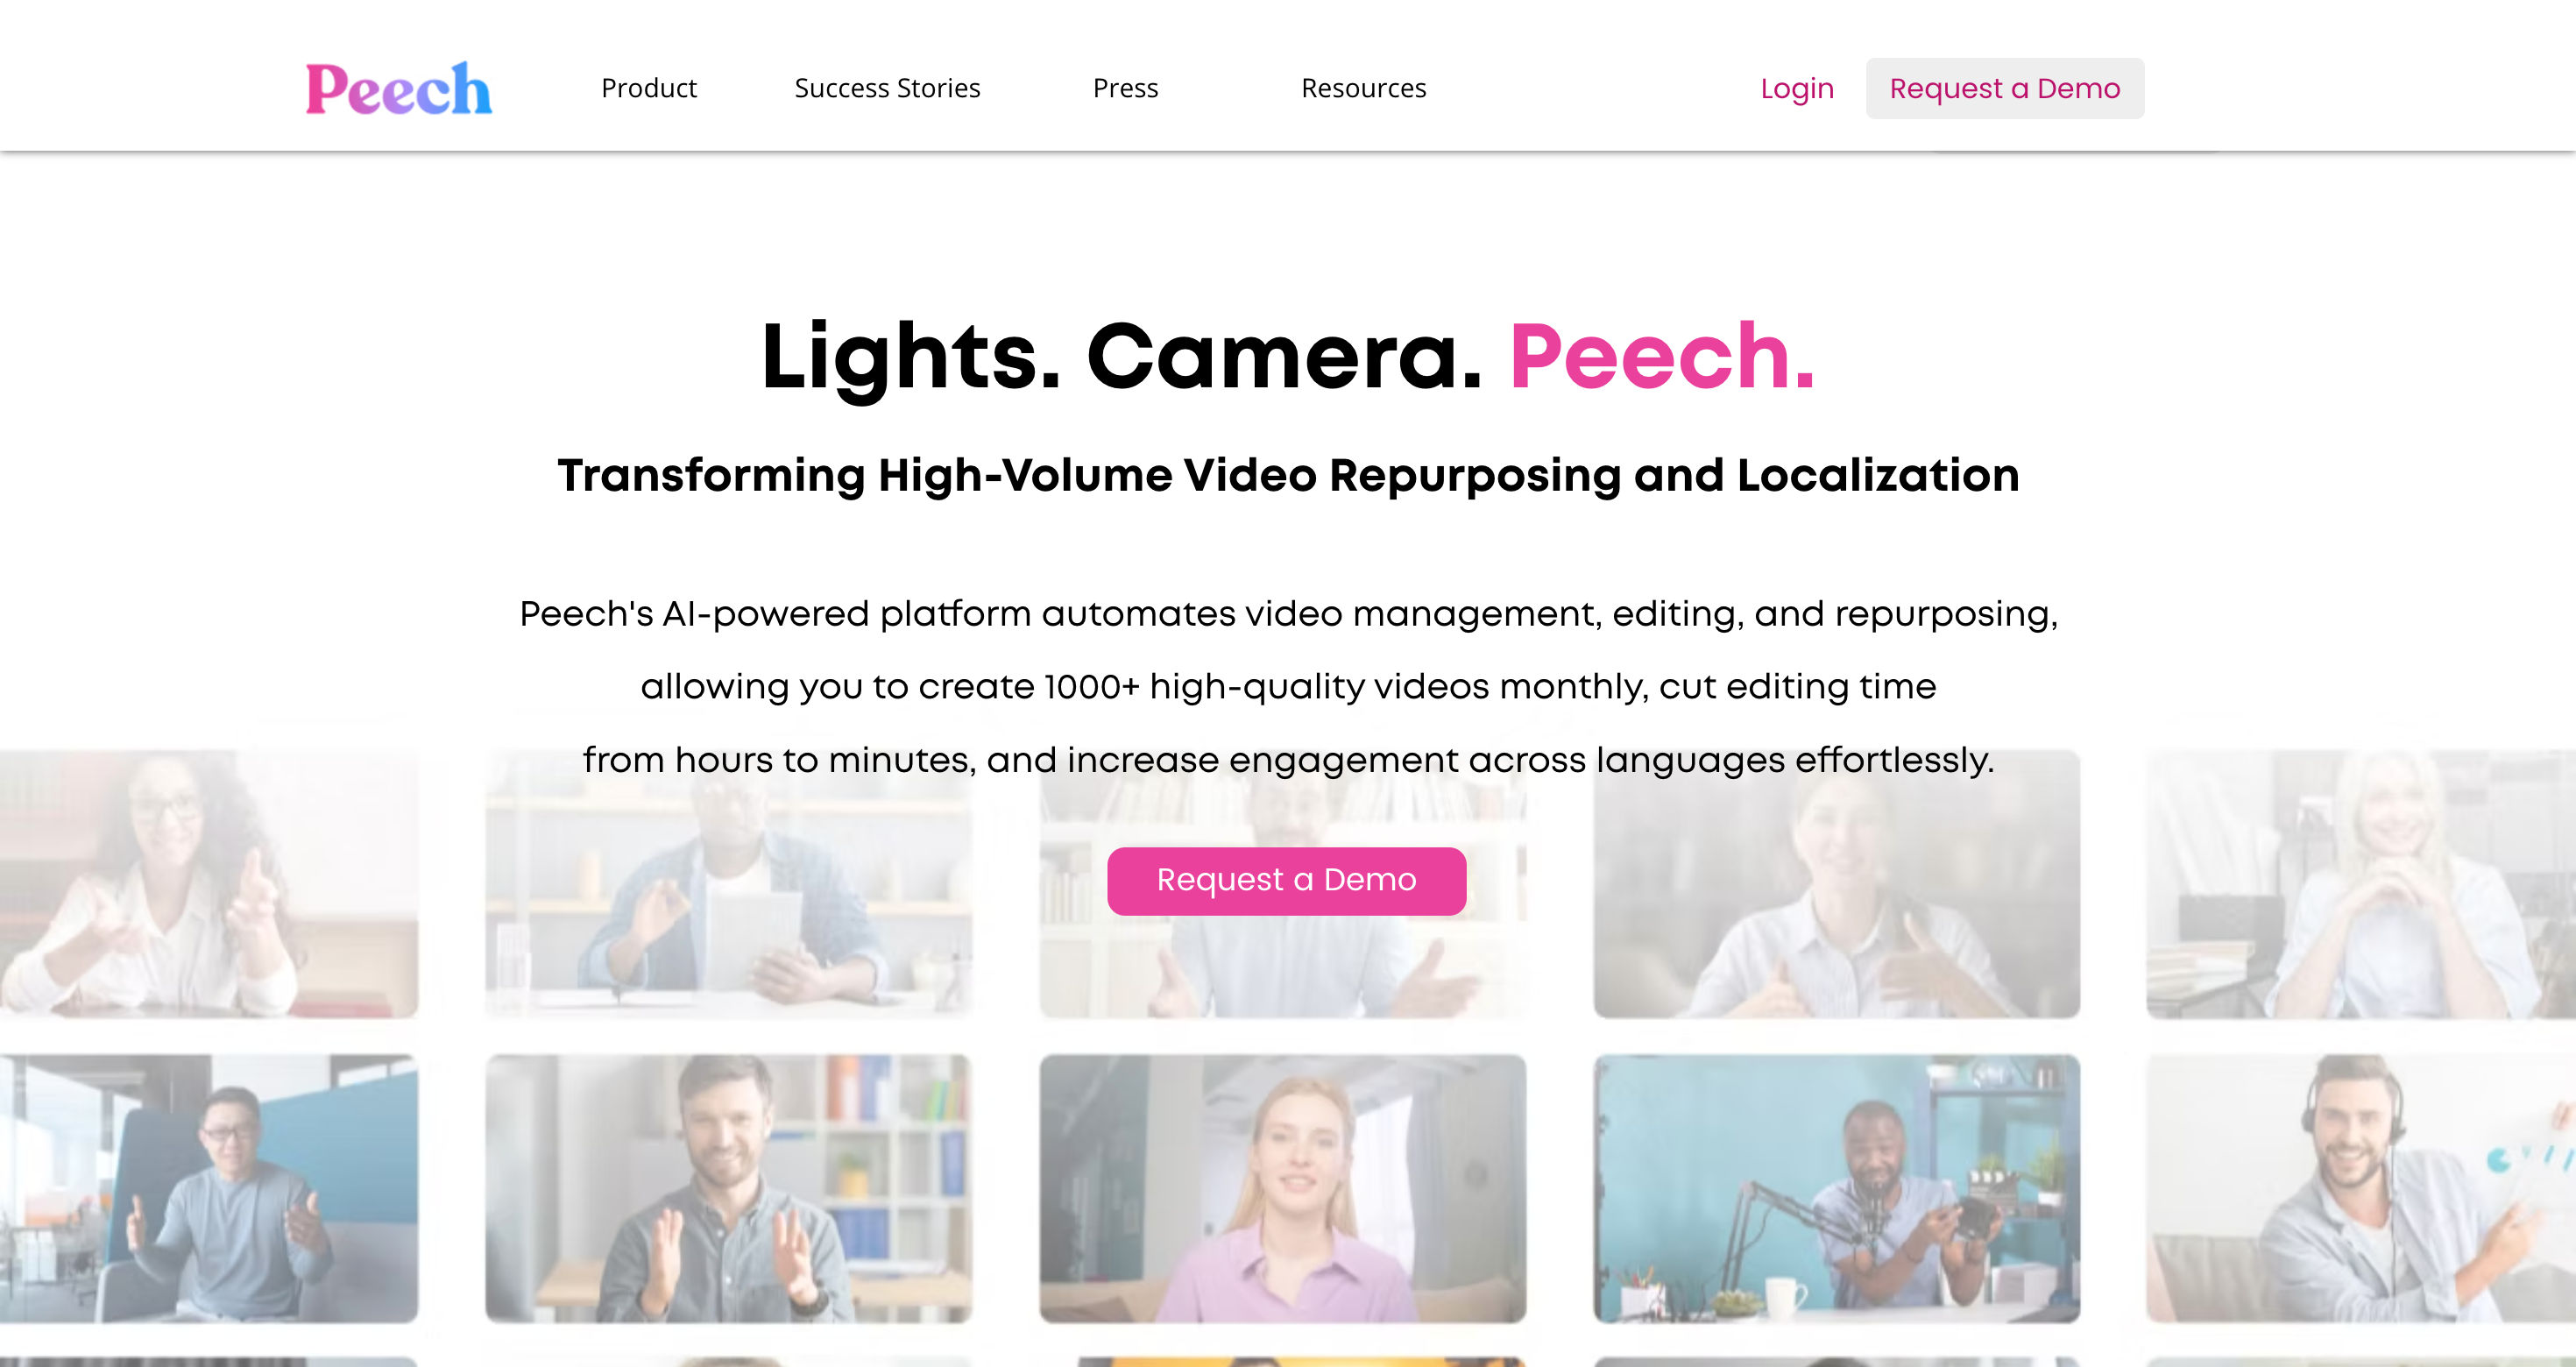Click the Lights. Camera. headline text
The image size is (2576, 1367).
[1121, 357]
